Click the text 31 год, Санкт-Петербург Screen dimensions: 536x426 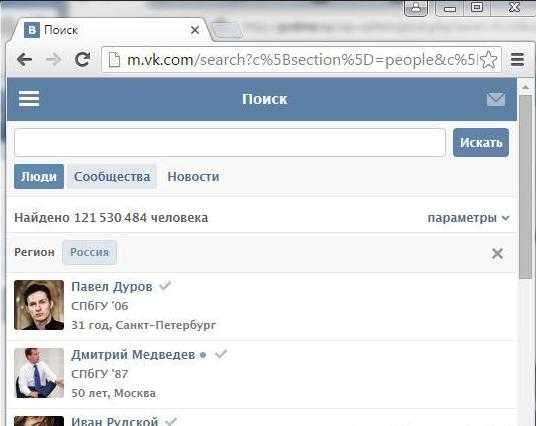pyautogui.click(x=143, y=325)
